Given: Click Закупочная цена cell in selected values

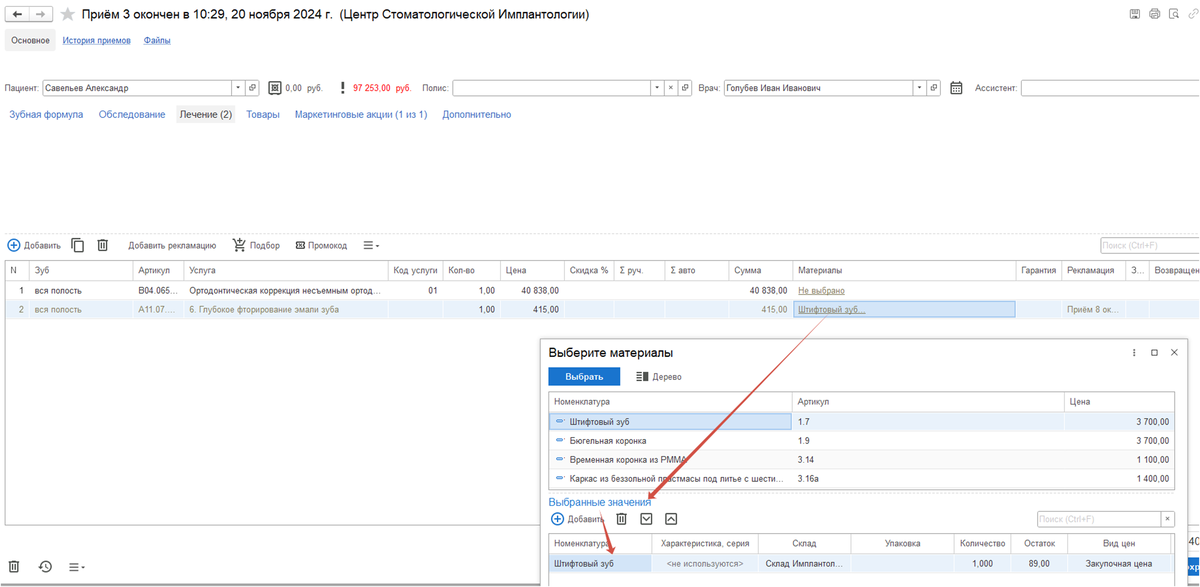Looking at the screenshot, I should tap(1118, 564).
